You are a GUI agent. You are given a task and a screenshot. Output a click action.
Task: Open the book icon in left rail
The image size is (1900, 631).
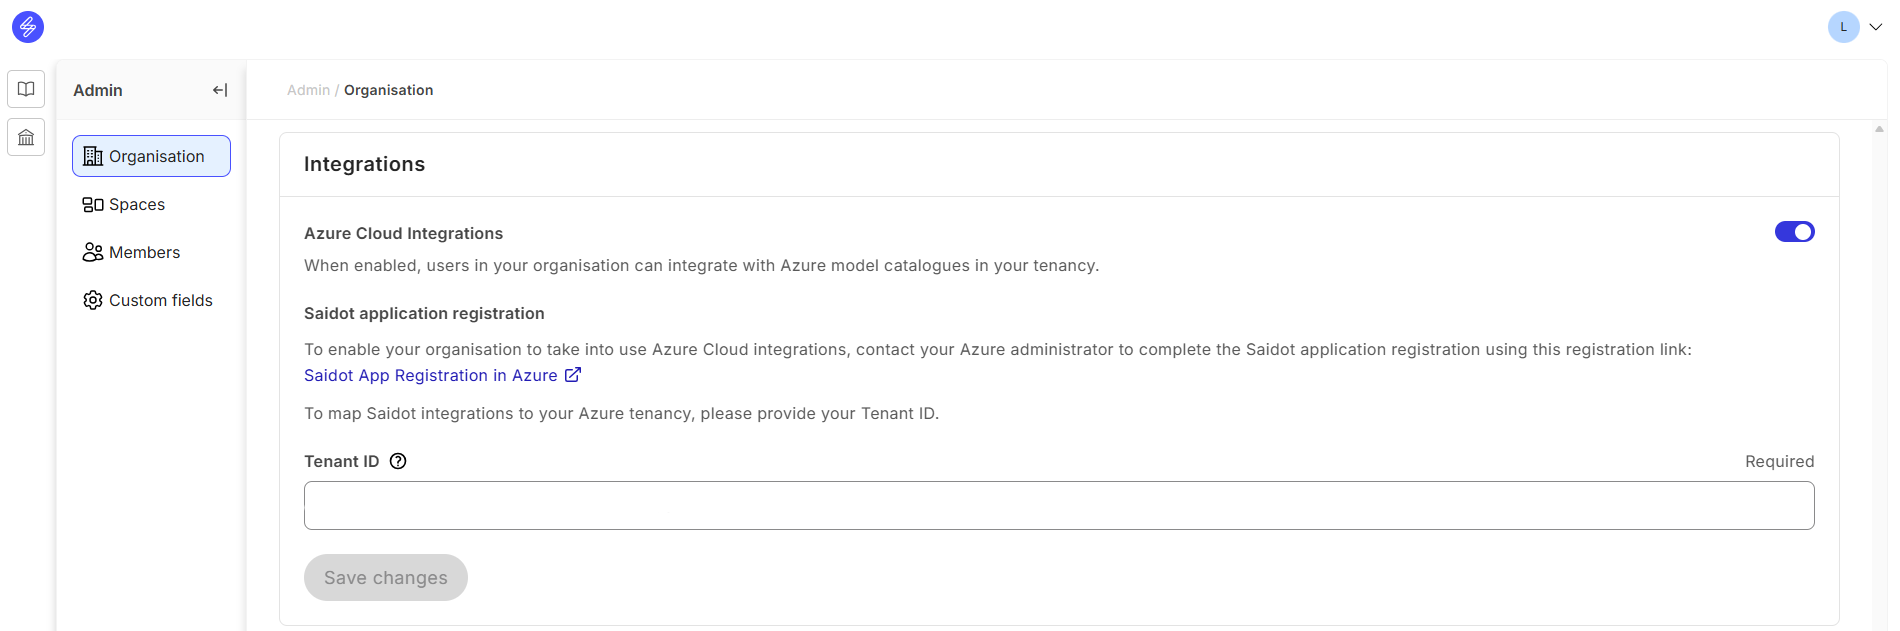26,89
